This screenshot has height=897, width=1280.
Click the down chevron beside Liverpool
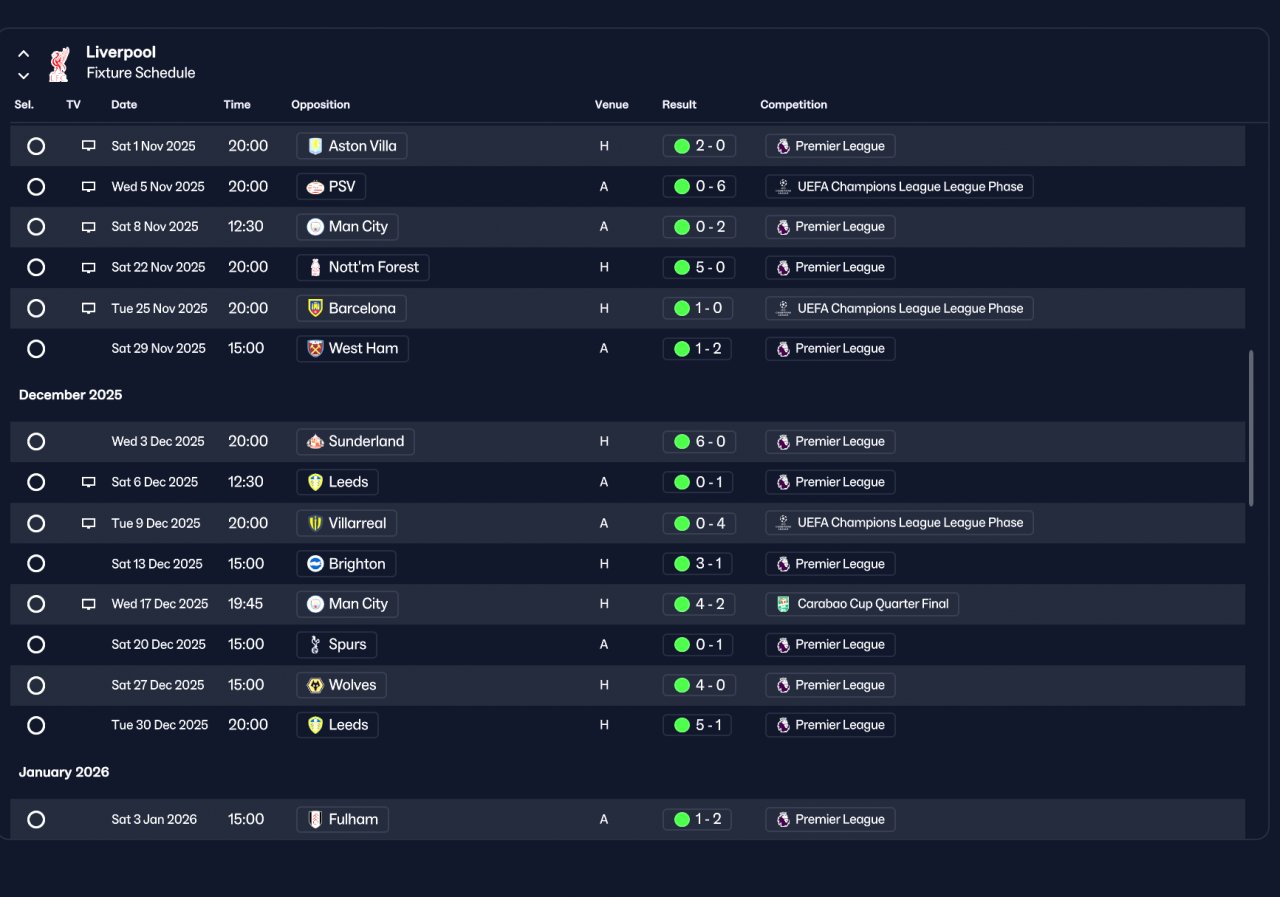point(24,75)
